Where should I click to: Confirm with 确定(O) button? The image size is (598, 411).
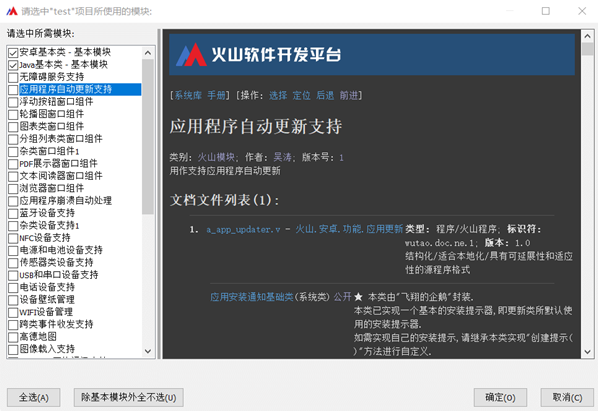tap(500, 398)
